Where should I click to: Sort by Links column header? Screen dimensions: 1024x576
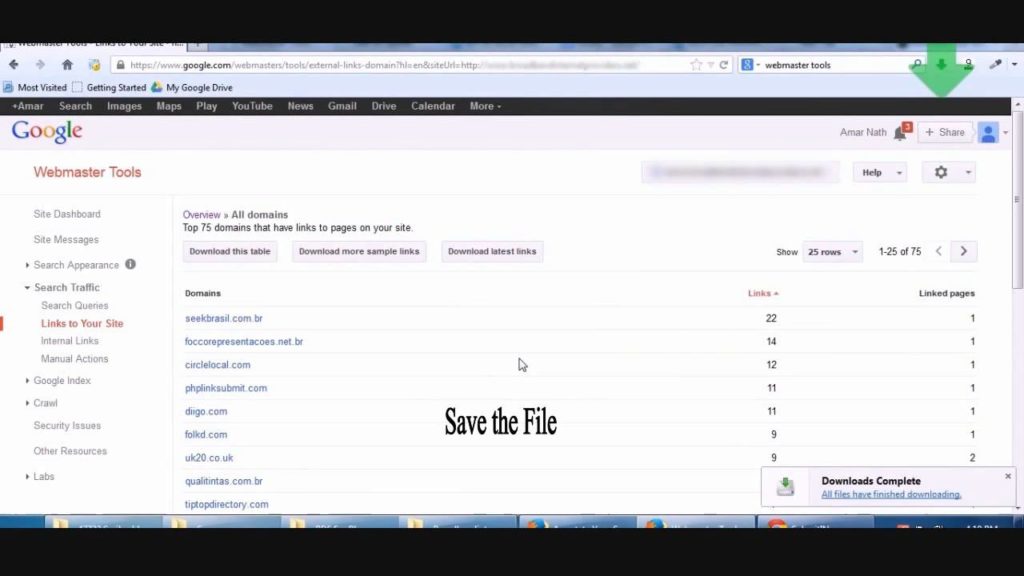tap(763, 293)
